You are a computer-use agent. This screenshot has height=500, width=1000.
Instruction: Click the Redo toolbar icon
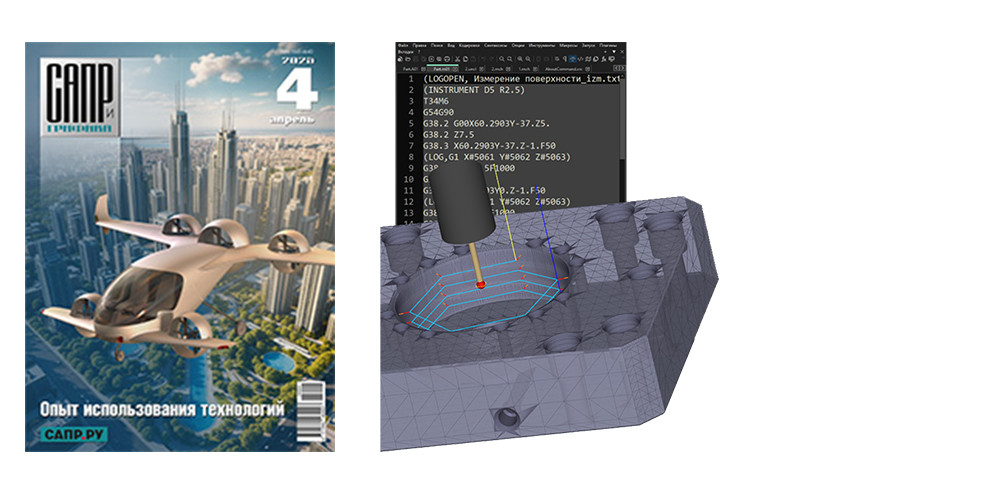point(492,59)
